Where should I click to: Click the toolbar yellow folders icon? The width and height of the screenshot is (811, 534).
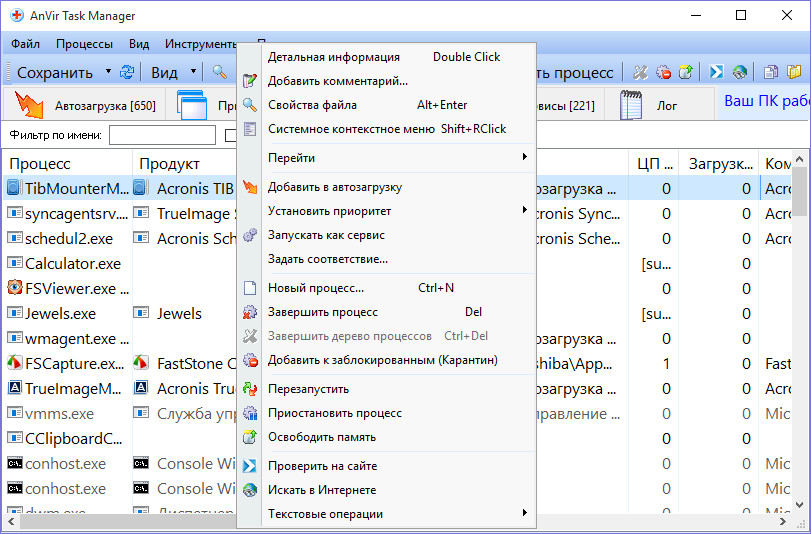794,72
